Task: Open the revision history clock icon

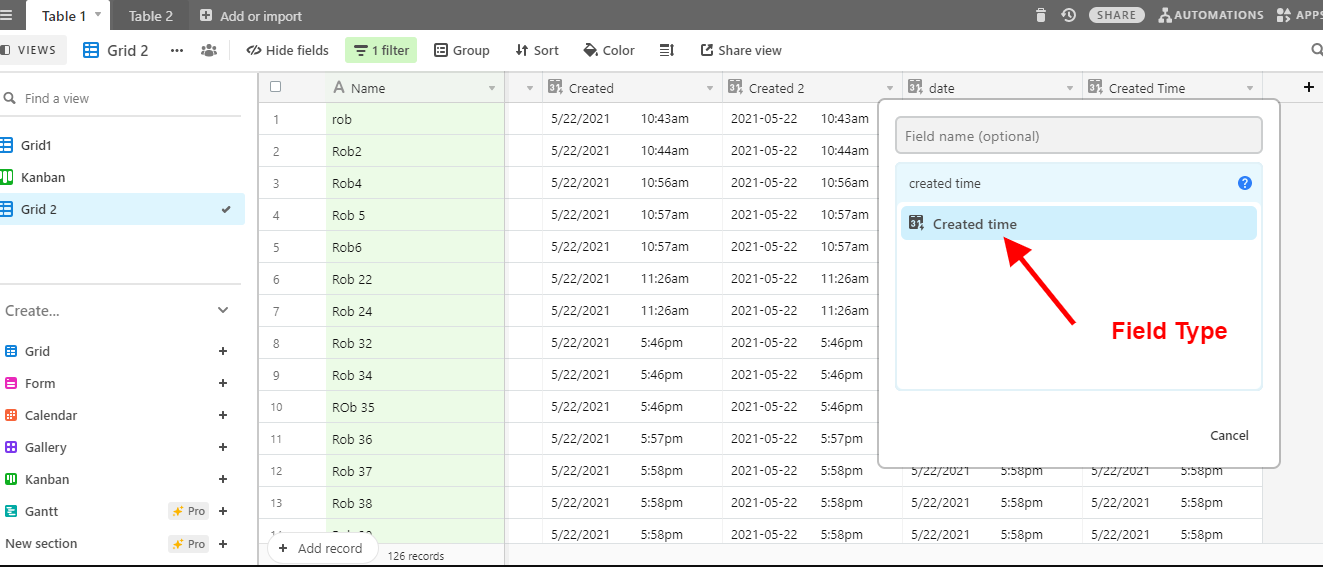Action: (x=1068, y=15)
